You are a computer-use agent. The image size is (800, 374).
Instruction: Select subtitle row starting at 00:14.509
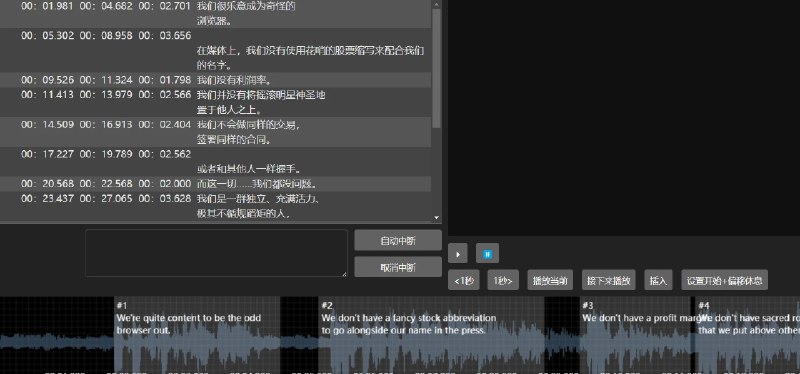[215, 132]
